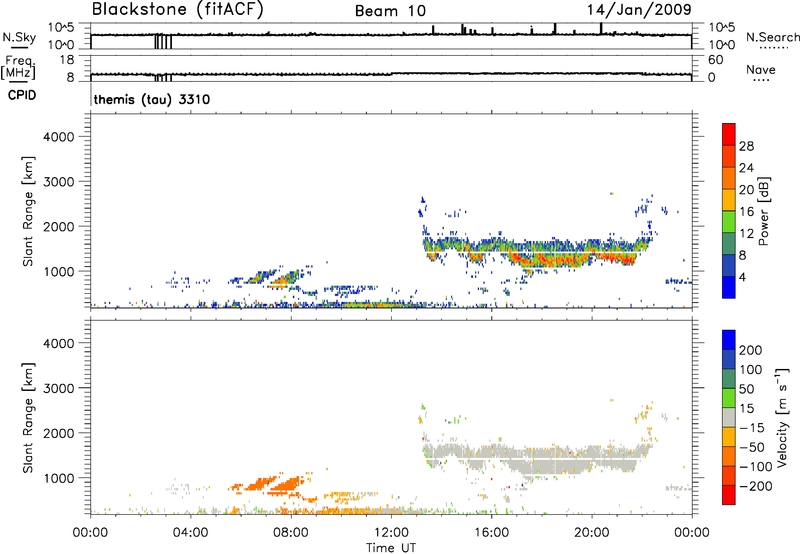Pick the red bottom segment of Velocity colorbar

tap(729, 495)
